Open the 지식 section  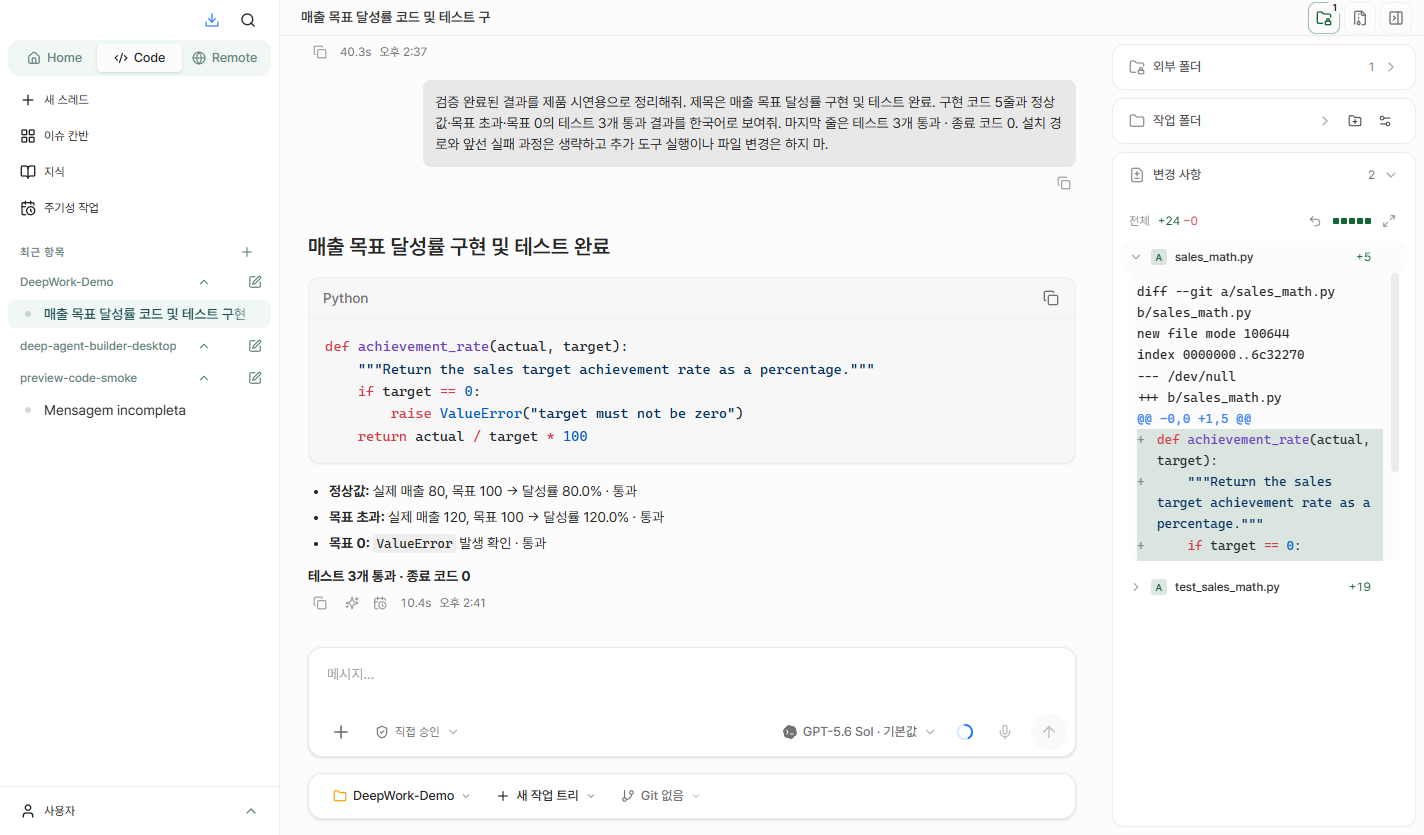tap(139, 172)
